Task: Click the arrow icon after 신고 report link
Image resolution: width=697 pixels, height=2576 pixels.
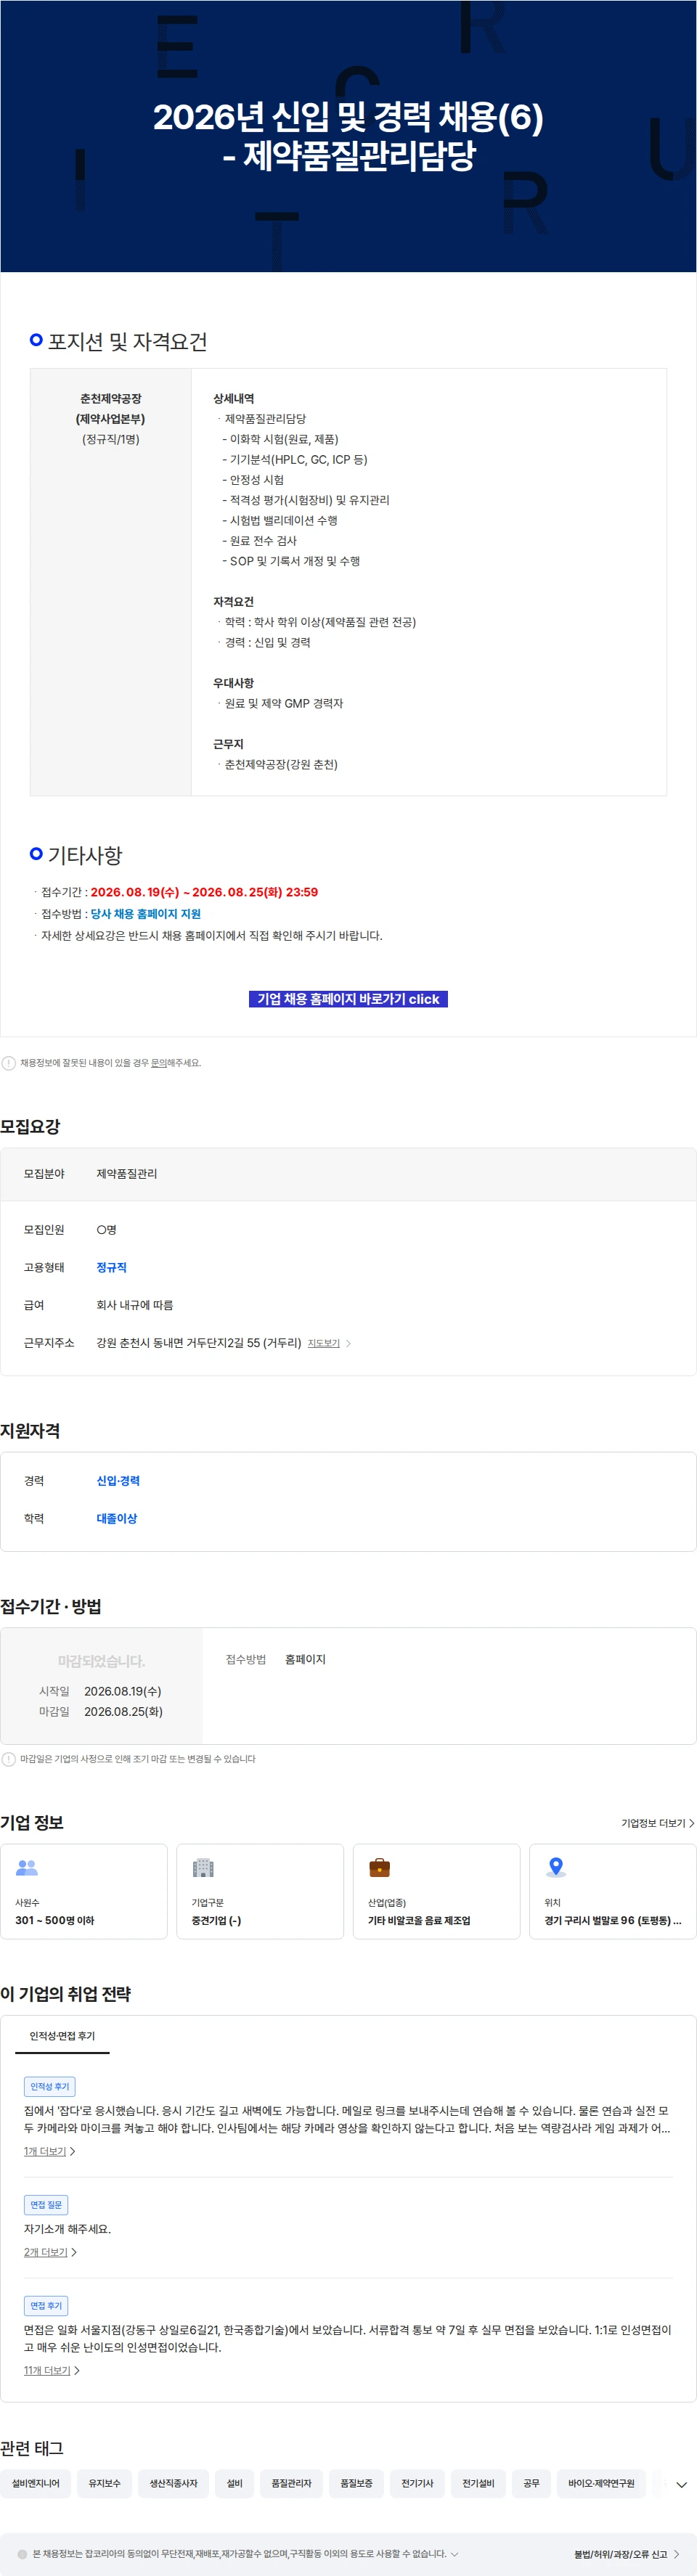Action: click(676, 2554)
